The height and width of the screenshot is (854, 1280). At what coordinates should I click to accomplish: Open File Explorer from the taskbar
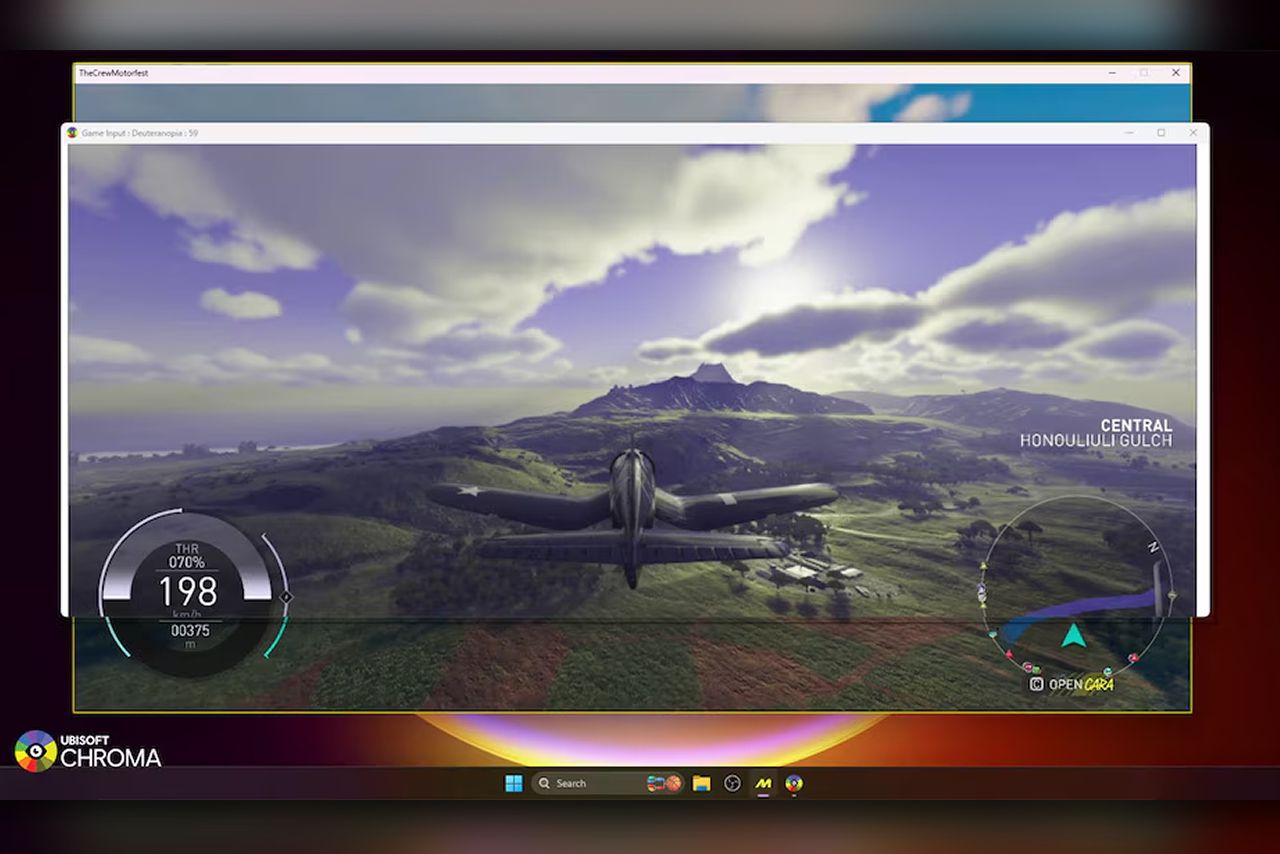tap(701, 783)
